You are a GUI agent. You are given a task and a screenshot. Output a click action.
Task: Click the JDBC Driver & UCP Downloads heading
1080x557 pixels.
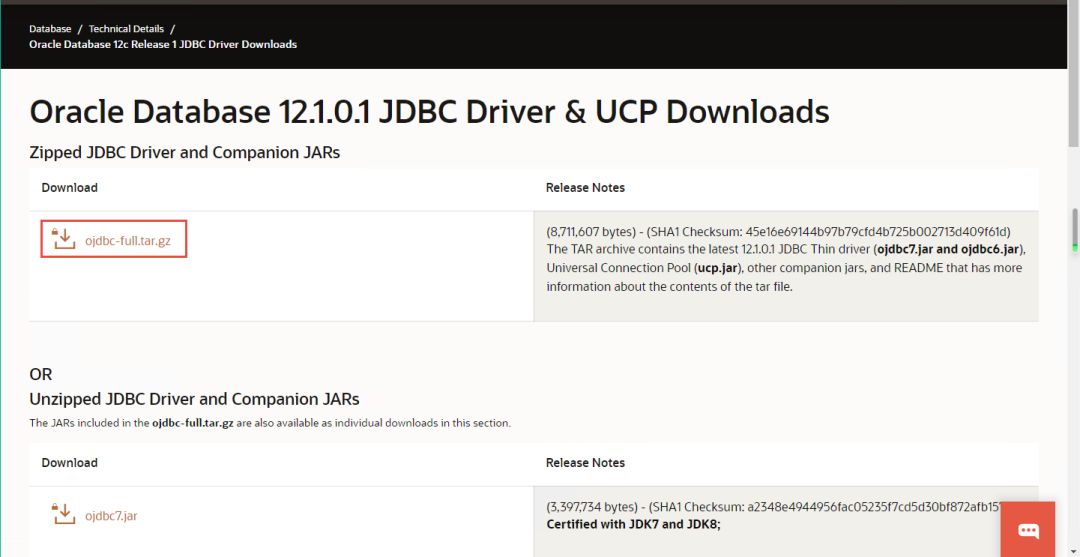(429, 112)
